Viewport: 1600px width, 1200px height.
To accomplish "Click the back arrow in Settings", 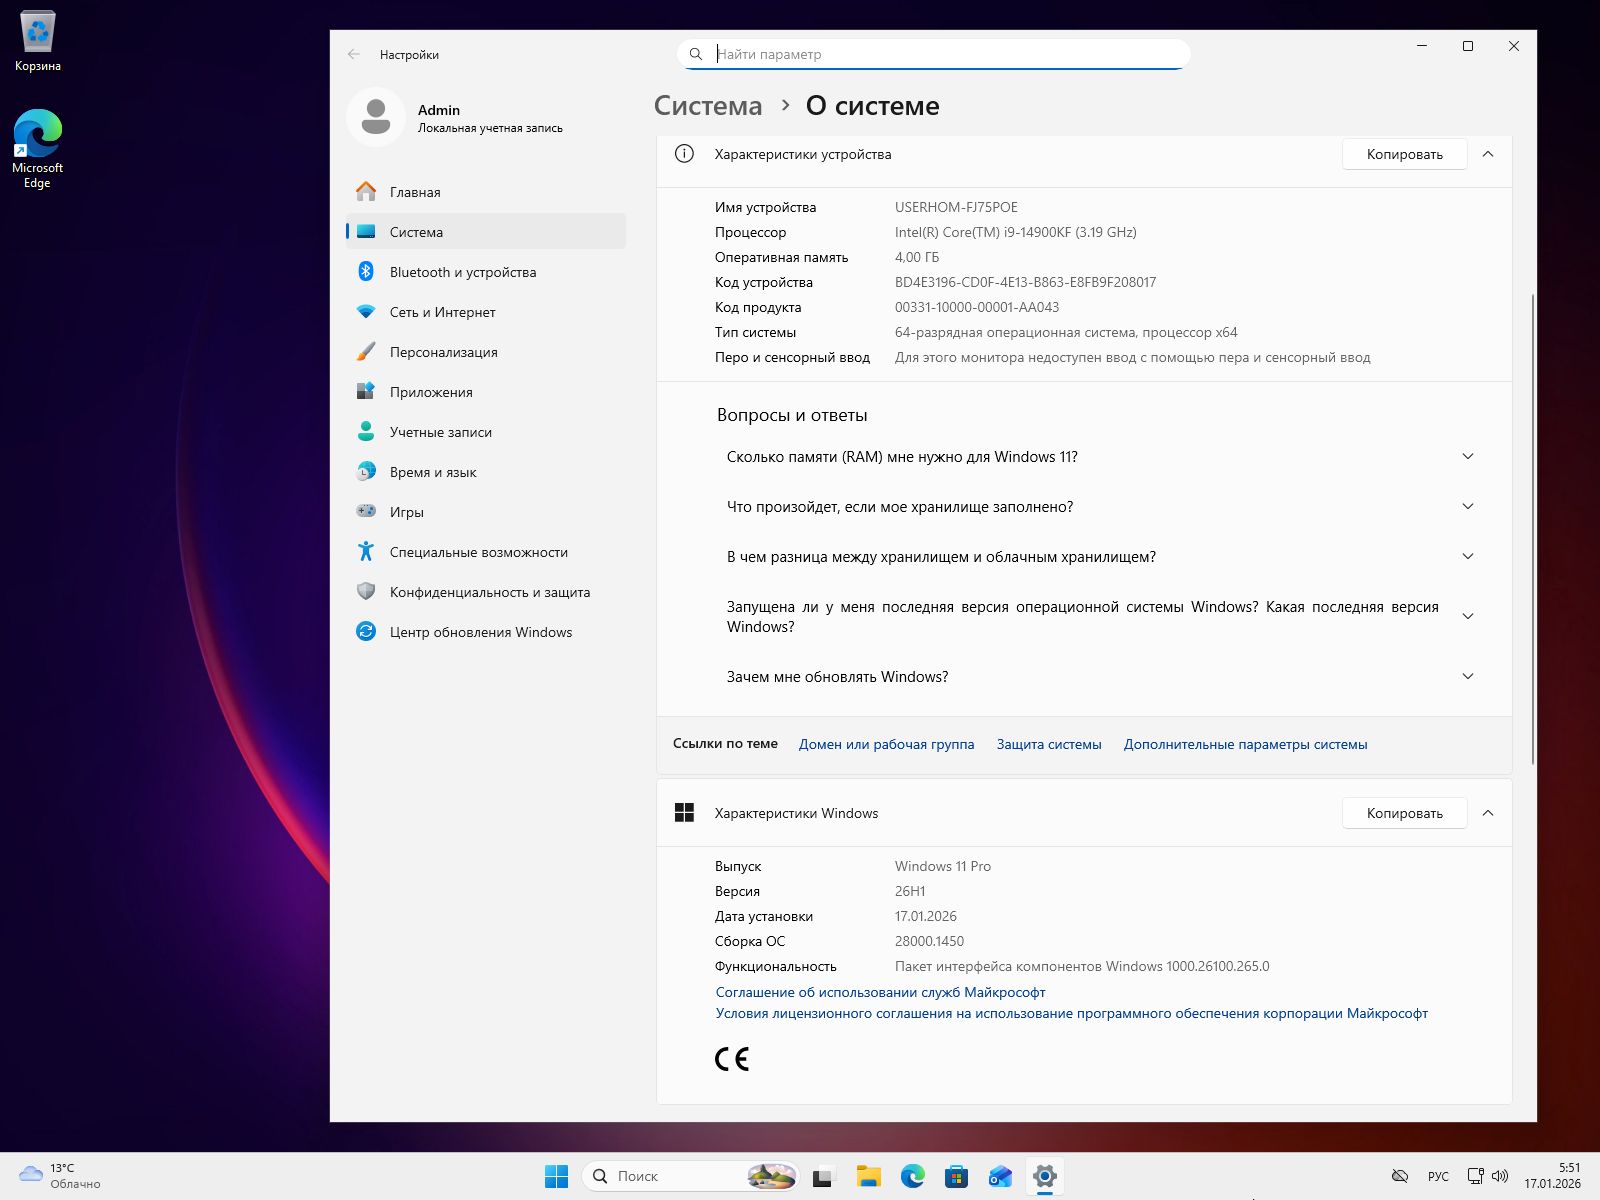I will coord(354,55).
